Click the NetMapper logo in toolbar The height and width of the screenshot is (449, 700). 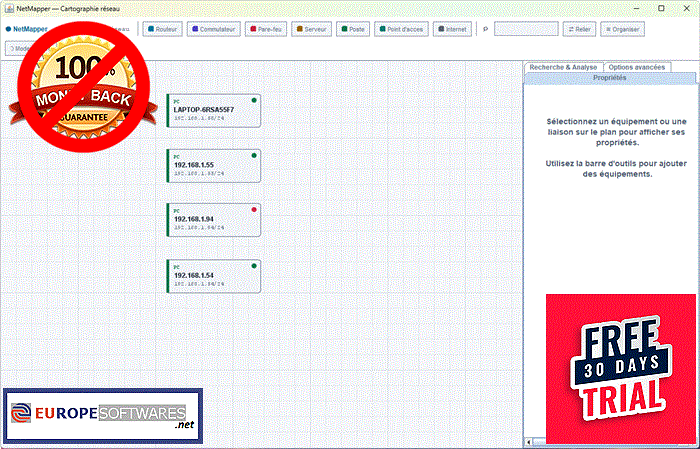(26, 29)
